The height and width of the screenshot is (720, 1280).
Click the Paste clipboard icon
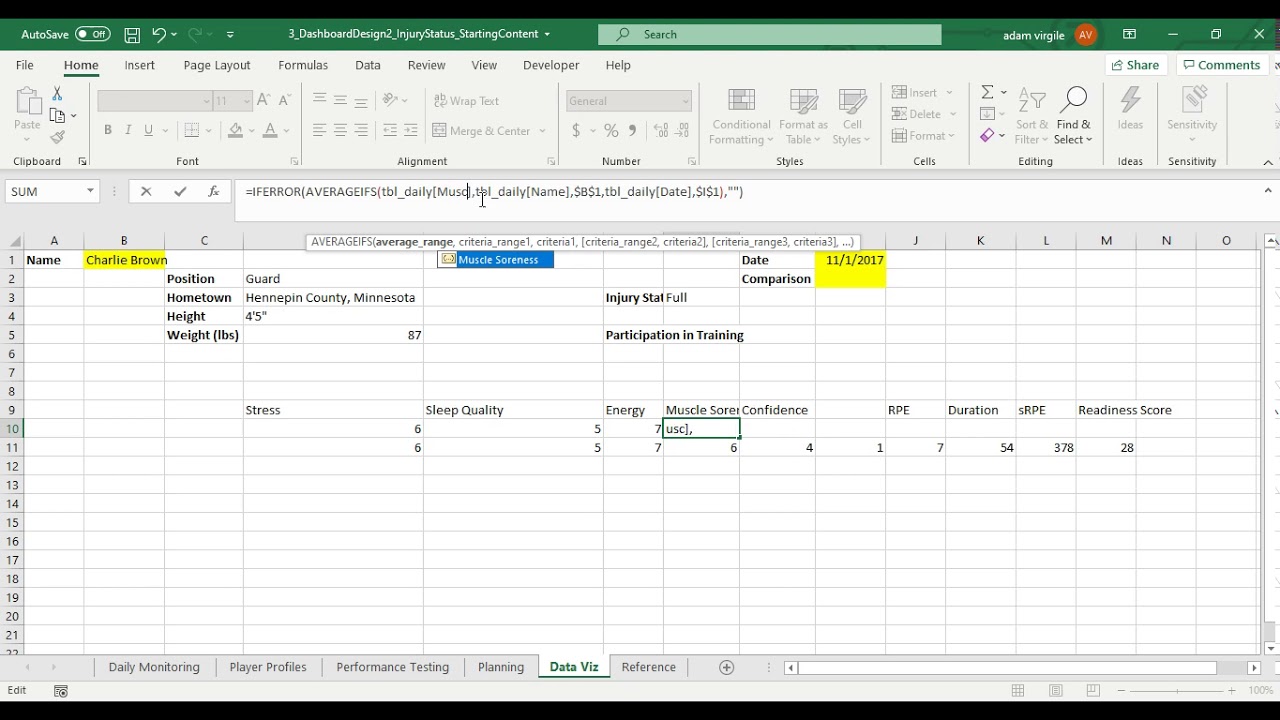[x=27, y=101]
